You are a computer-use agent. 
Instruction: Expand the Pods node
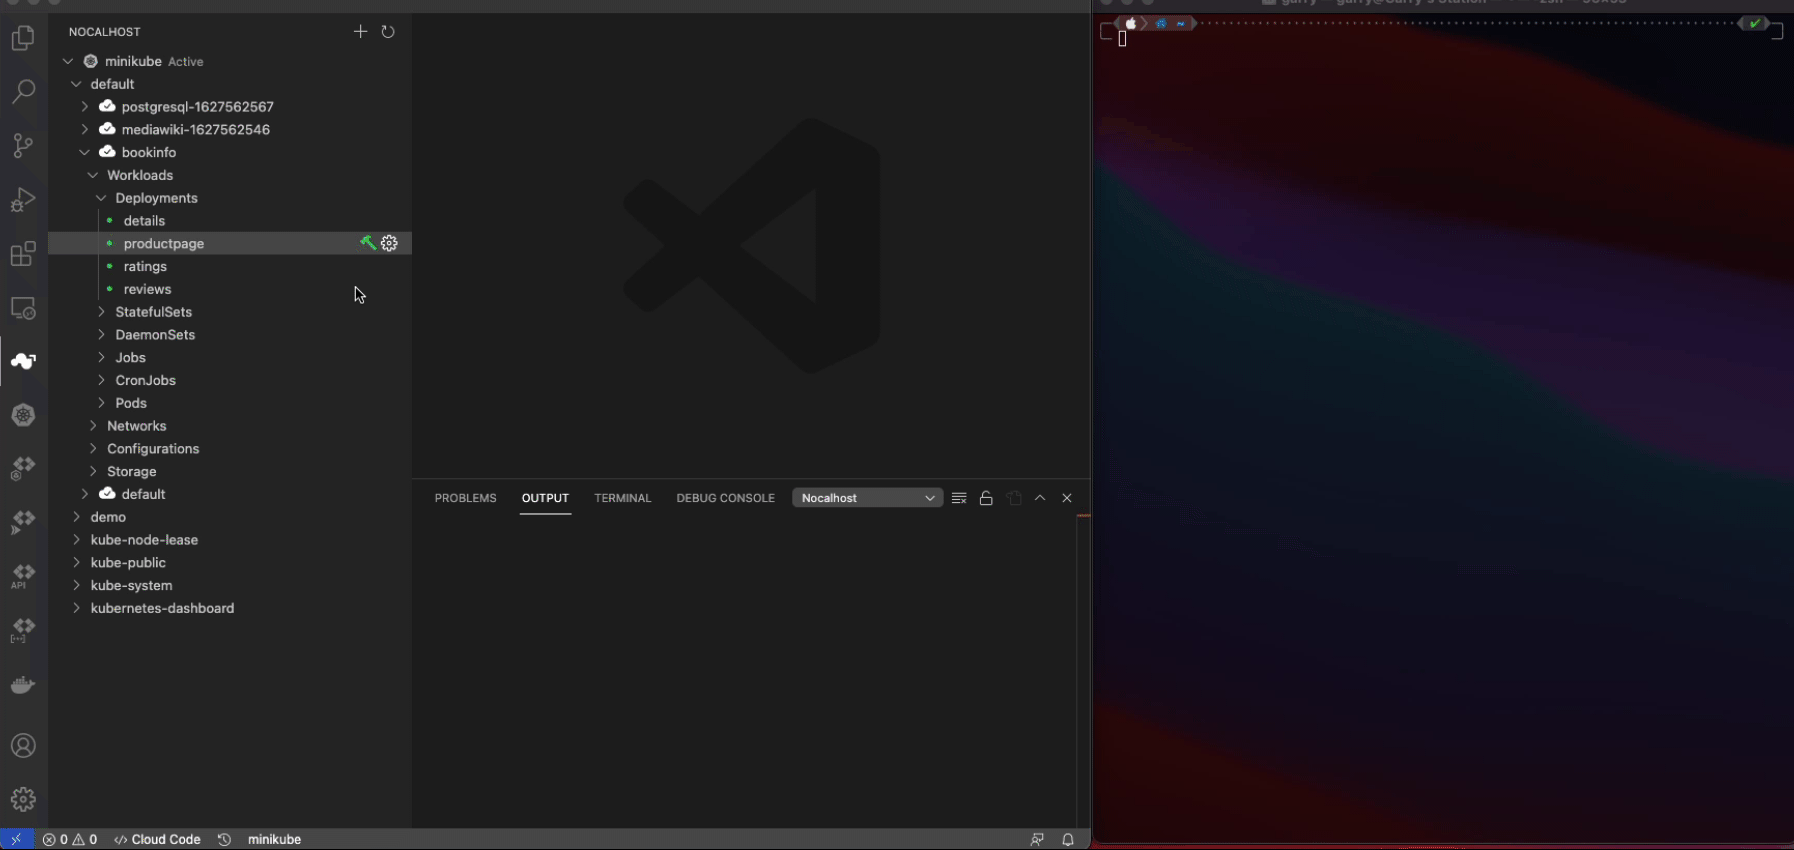click(x=101, y=403)
